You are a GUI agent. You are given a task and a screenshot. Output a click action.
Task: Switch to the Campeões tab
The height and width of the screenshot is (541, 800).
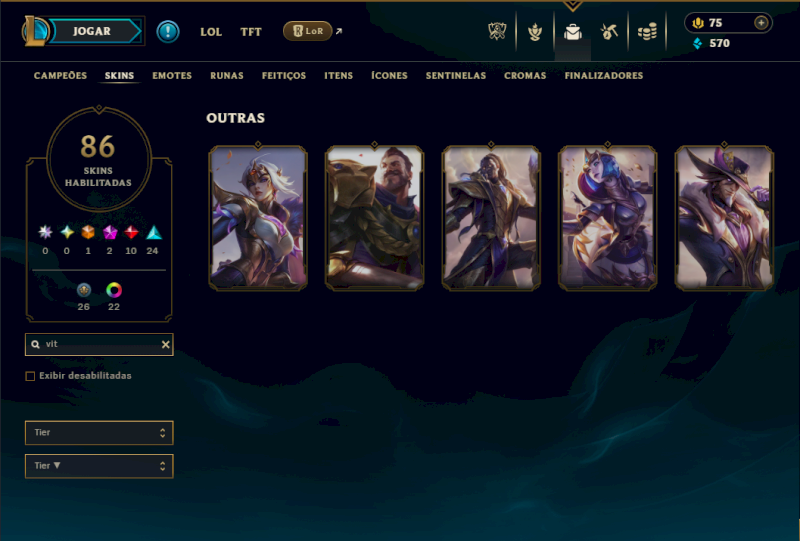click(60, 76)
